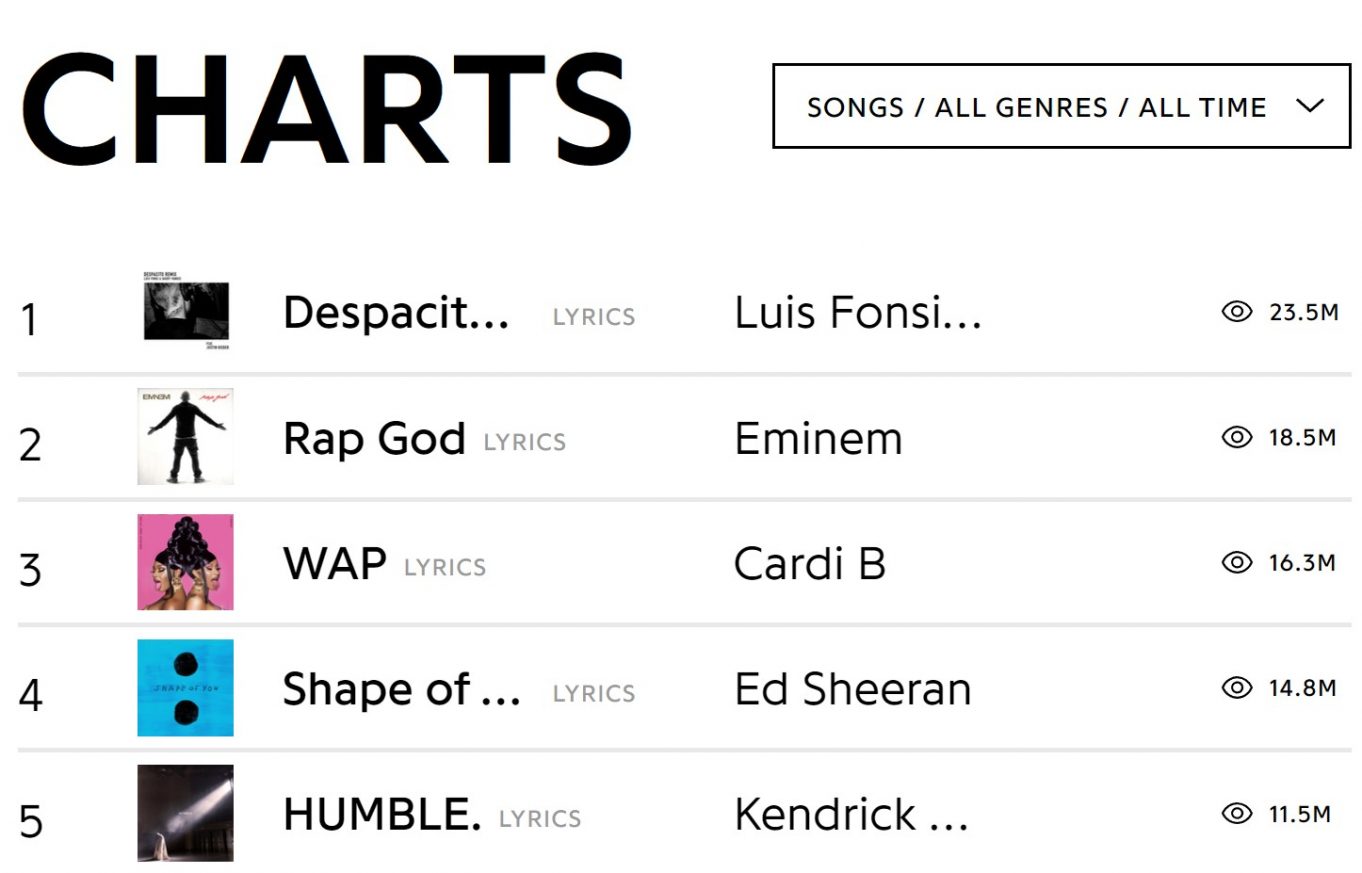Select artist Eminem from the chart
Image resolution: width=1362 pixels, height=873 pixels.
click(x=818, y=437)
